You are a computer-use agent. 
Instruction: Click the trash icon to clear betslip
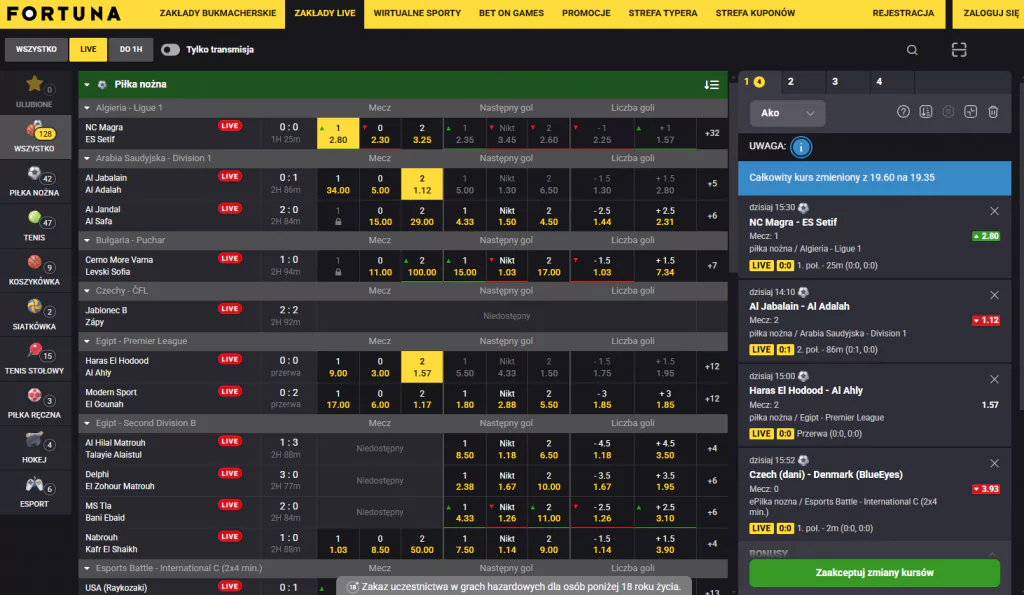[x=993, y=113]
